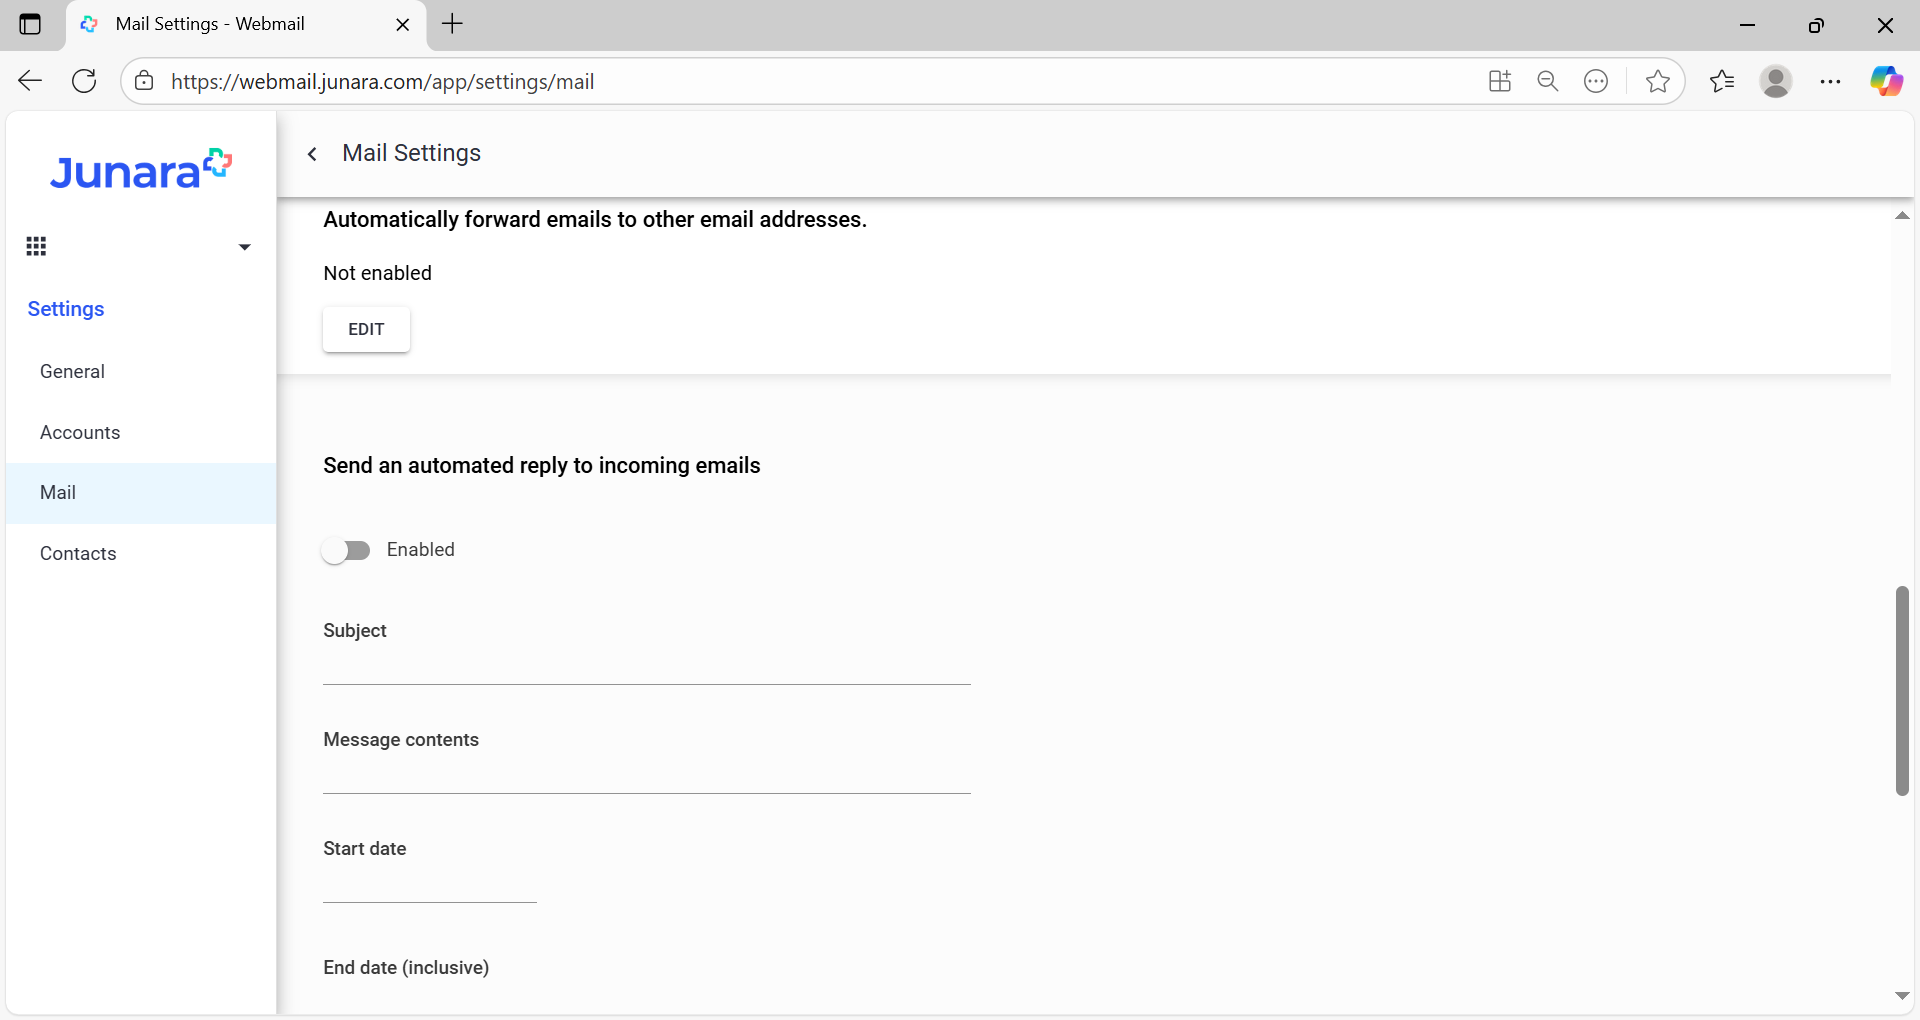
Task: Open the address bar ellipsis bubble icon
Action: [1596, 81]
